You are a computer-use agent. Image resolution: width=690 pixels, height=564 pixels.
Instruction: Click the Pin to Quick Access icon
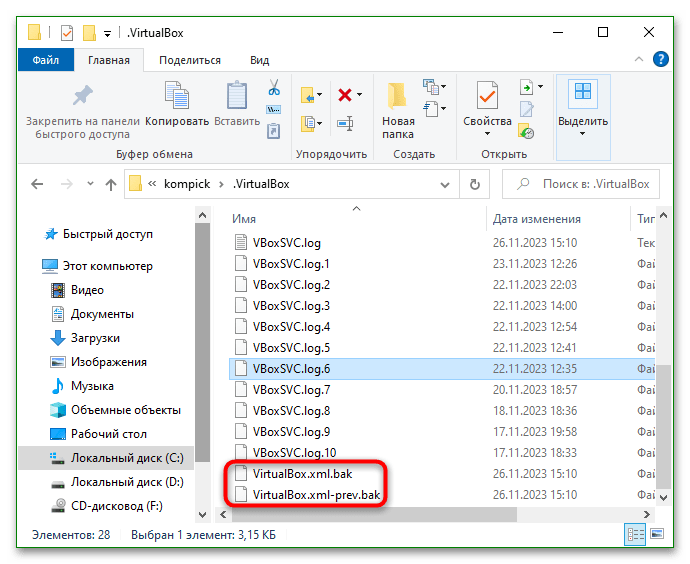pos(83,95)
